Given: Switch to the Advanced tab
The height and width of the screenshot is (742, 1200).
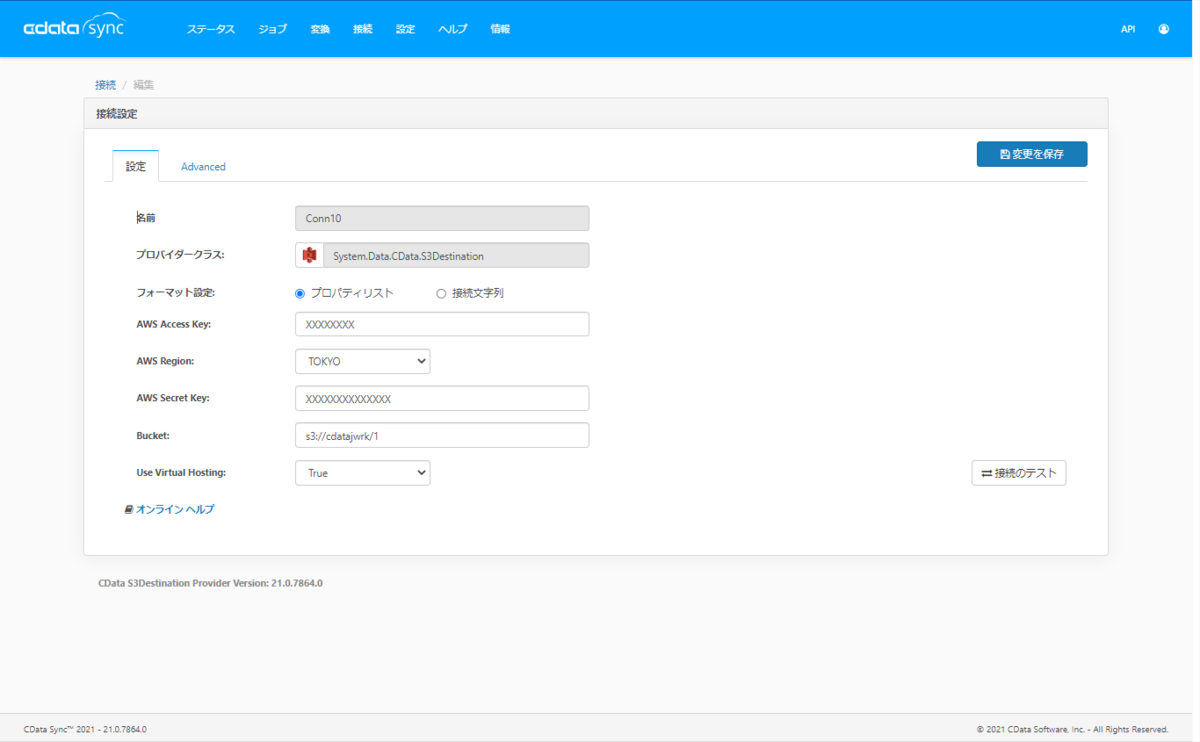Looking at the screenshot, I should [203, 167].
